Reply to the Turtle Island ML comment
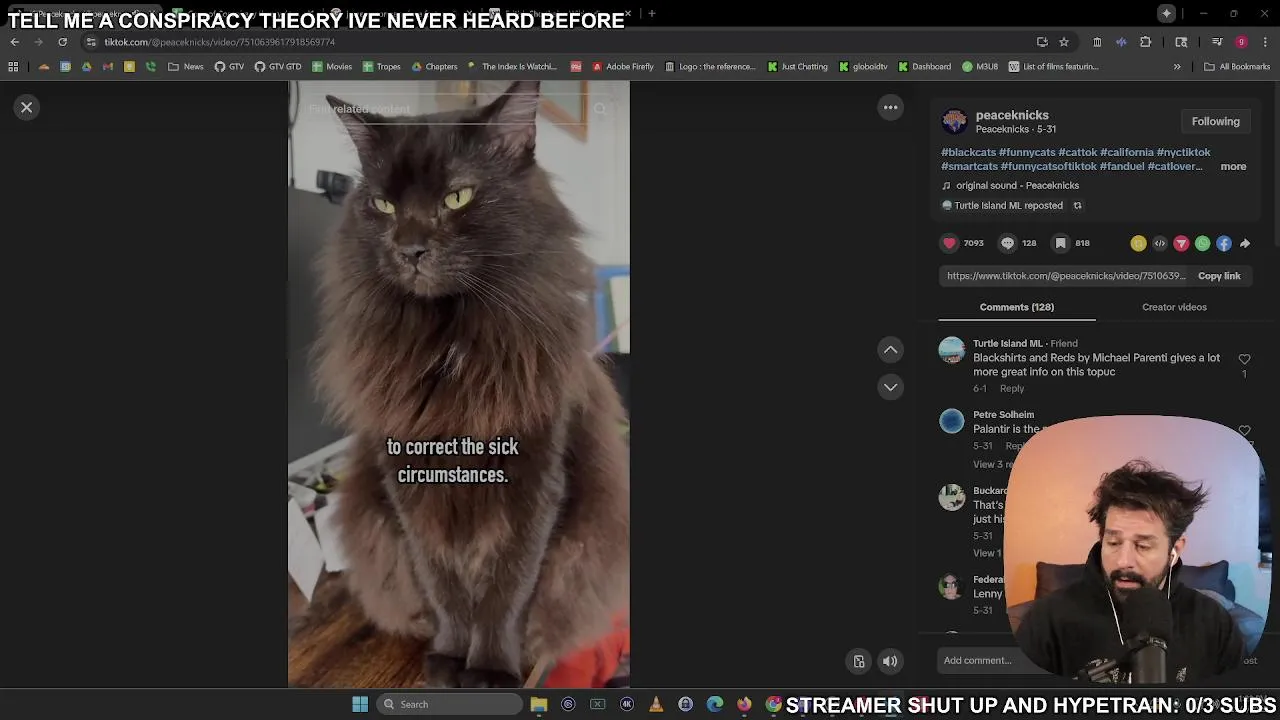The width and height of the screenshot is (1280, 720). click(x=1012, y=388)
